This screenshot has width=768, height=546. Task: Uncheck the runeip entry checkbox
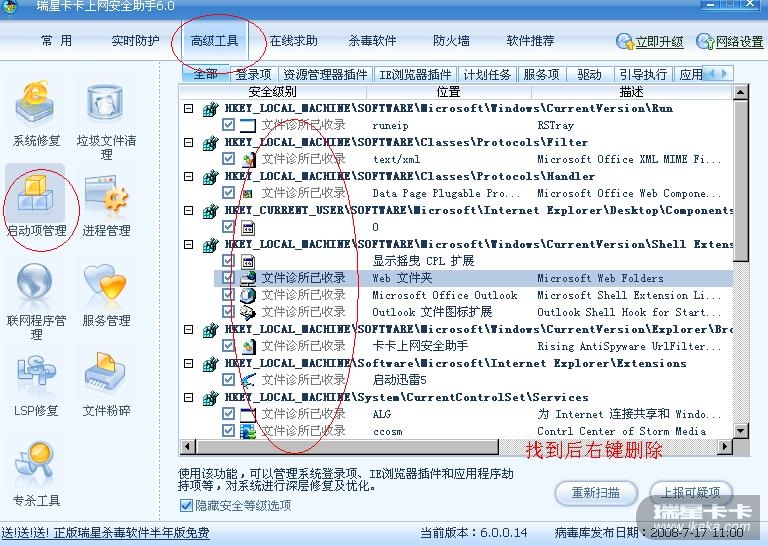(228, 125)
